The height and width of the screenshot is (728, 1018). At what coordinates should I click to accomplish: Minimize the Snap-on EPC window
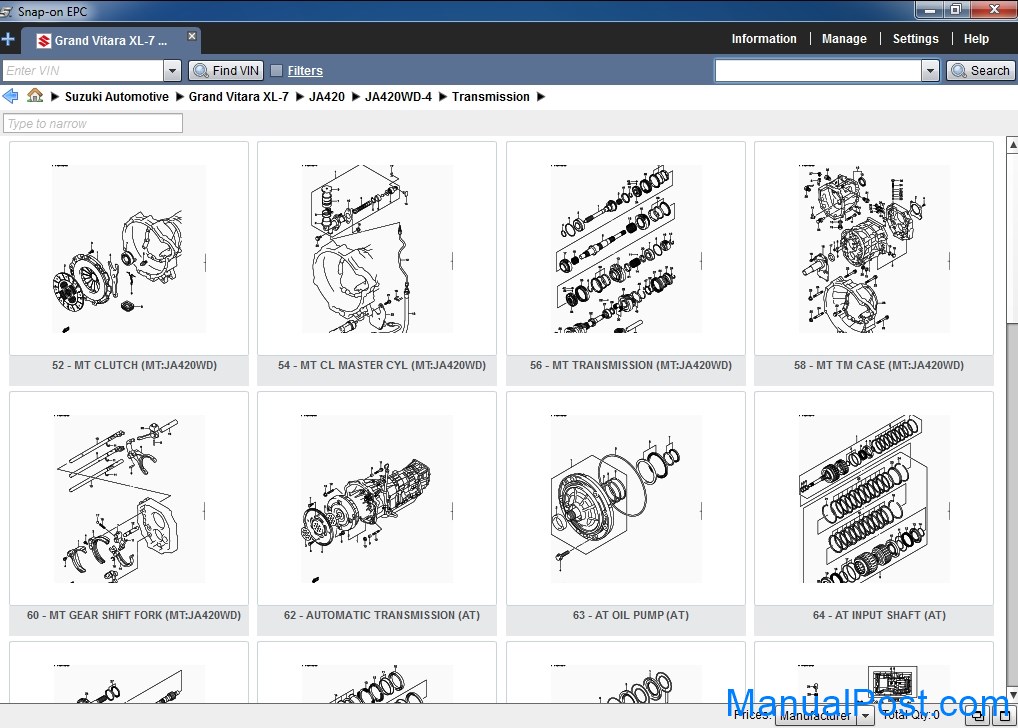pos(930,9)
